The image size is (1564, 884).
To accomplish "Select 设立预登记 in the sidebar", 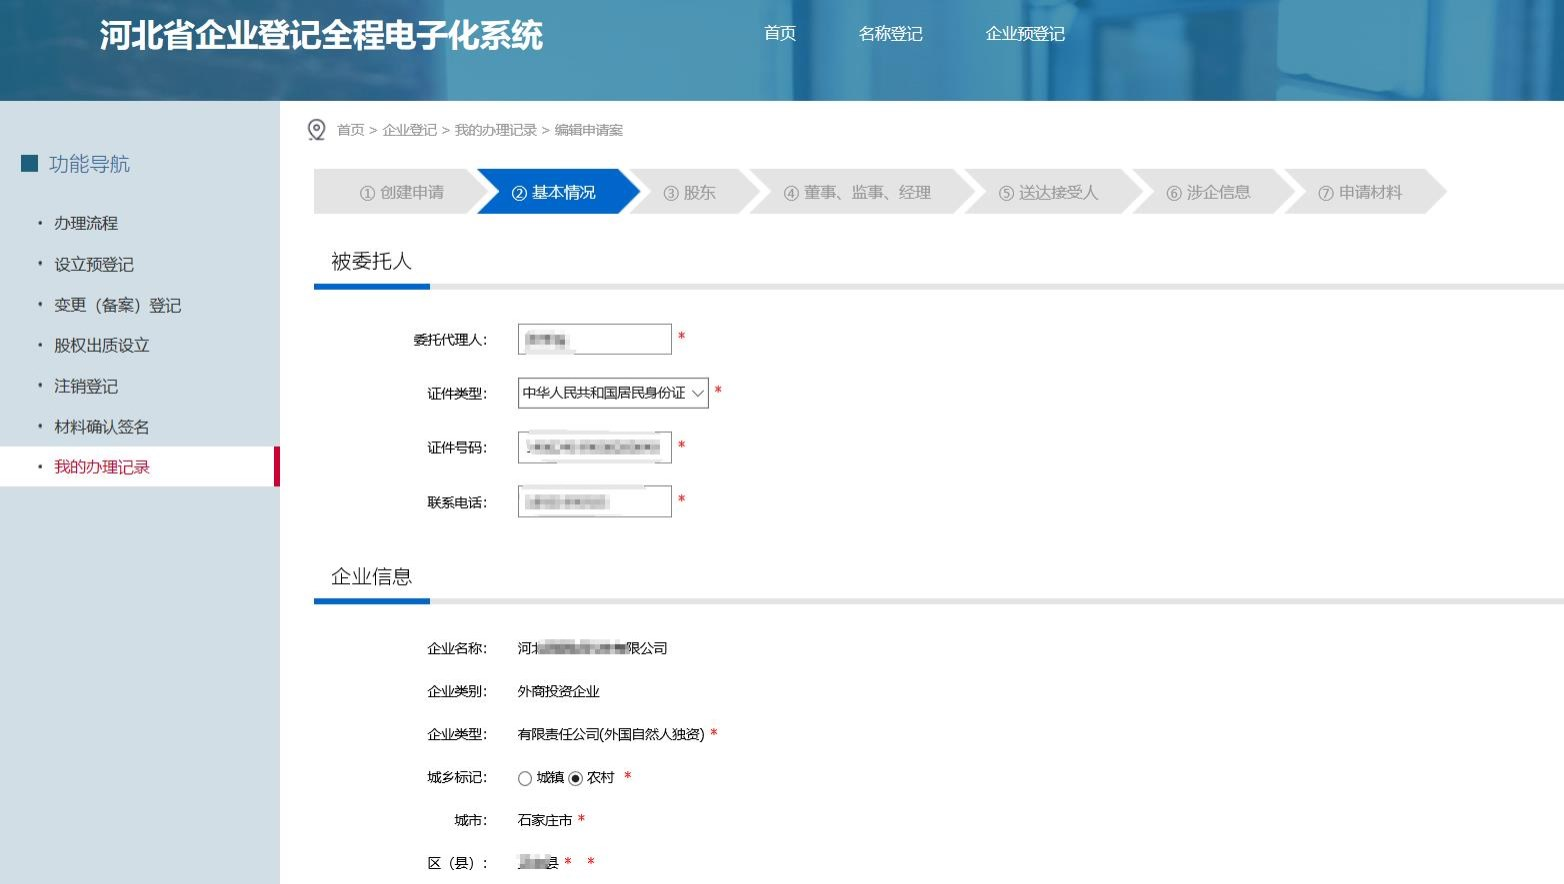I will click(x=94, y=264).
